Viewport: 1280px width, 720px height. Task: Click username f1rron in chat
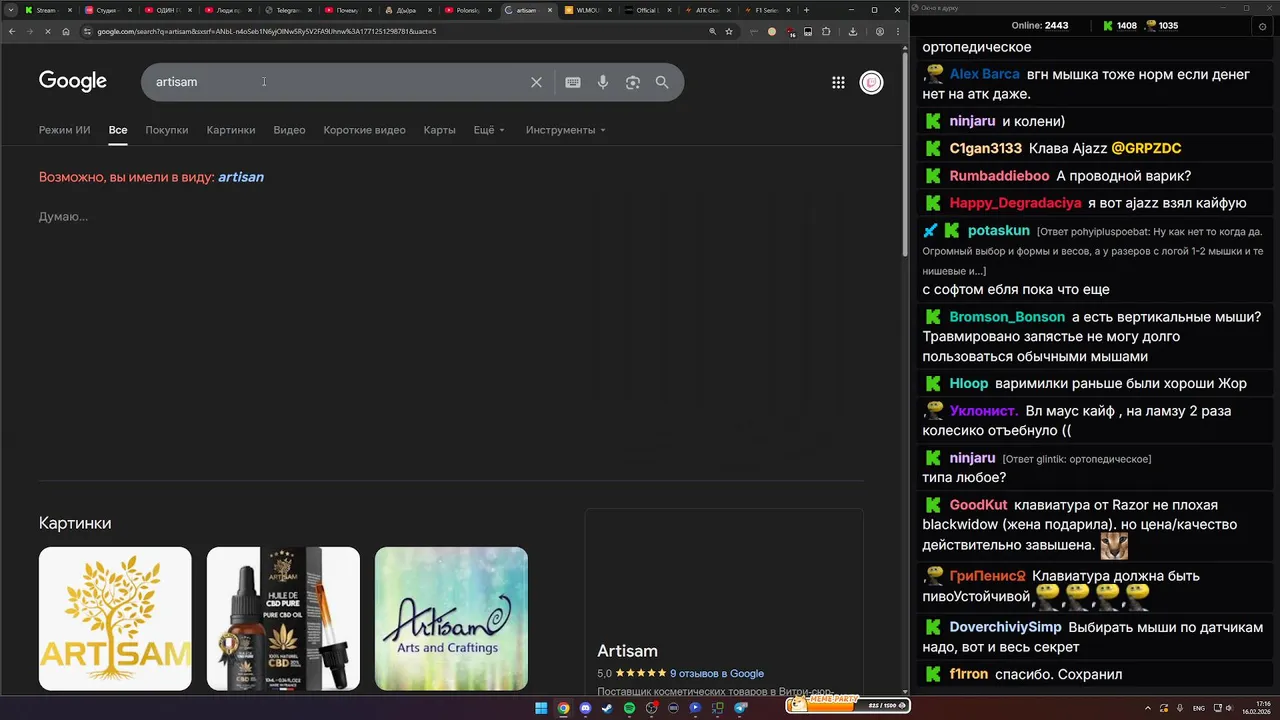(969, 674)
